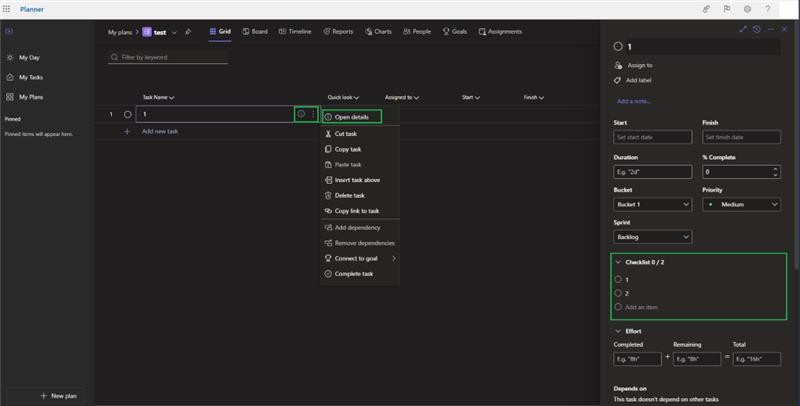
Task: Click the Completed effort field
Action: [x=637, y=359]
